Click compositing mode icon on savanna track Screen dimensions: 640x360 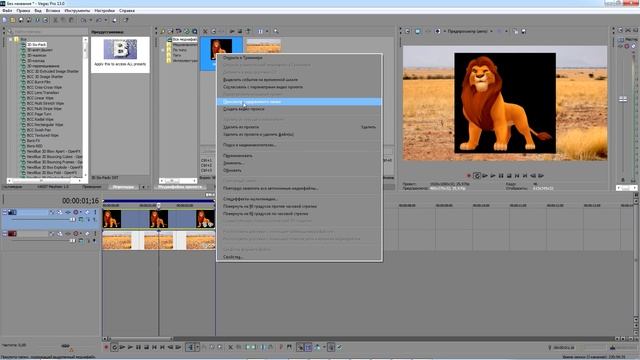[x=81, y=241]
